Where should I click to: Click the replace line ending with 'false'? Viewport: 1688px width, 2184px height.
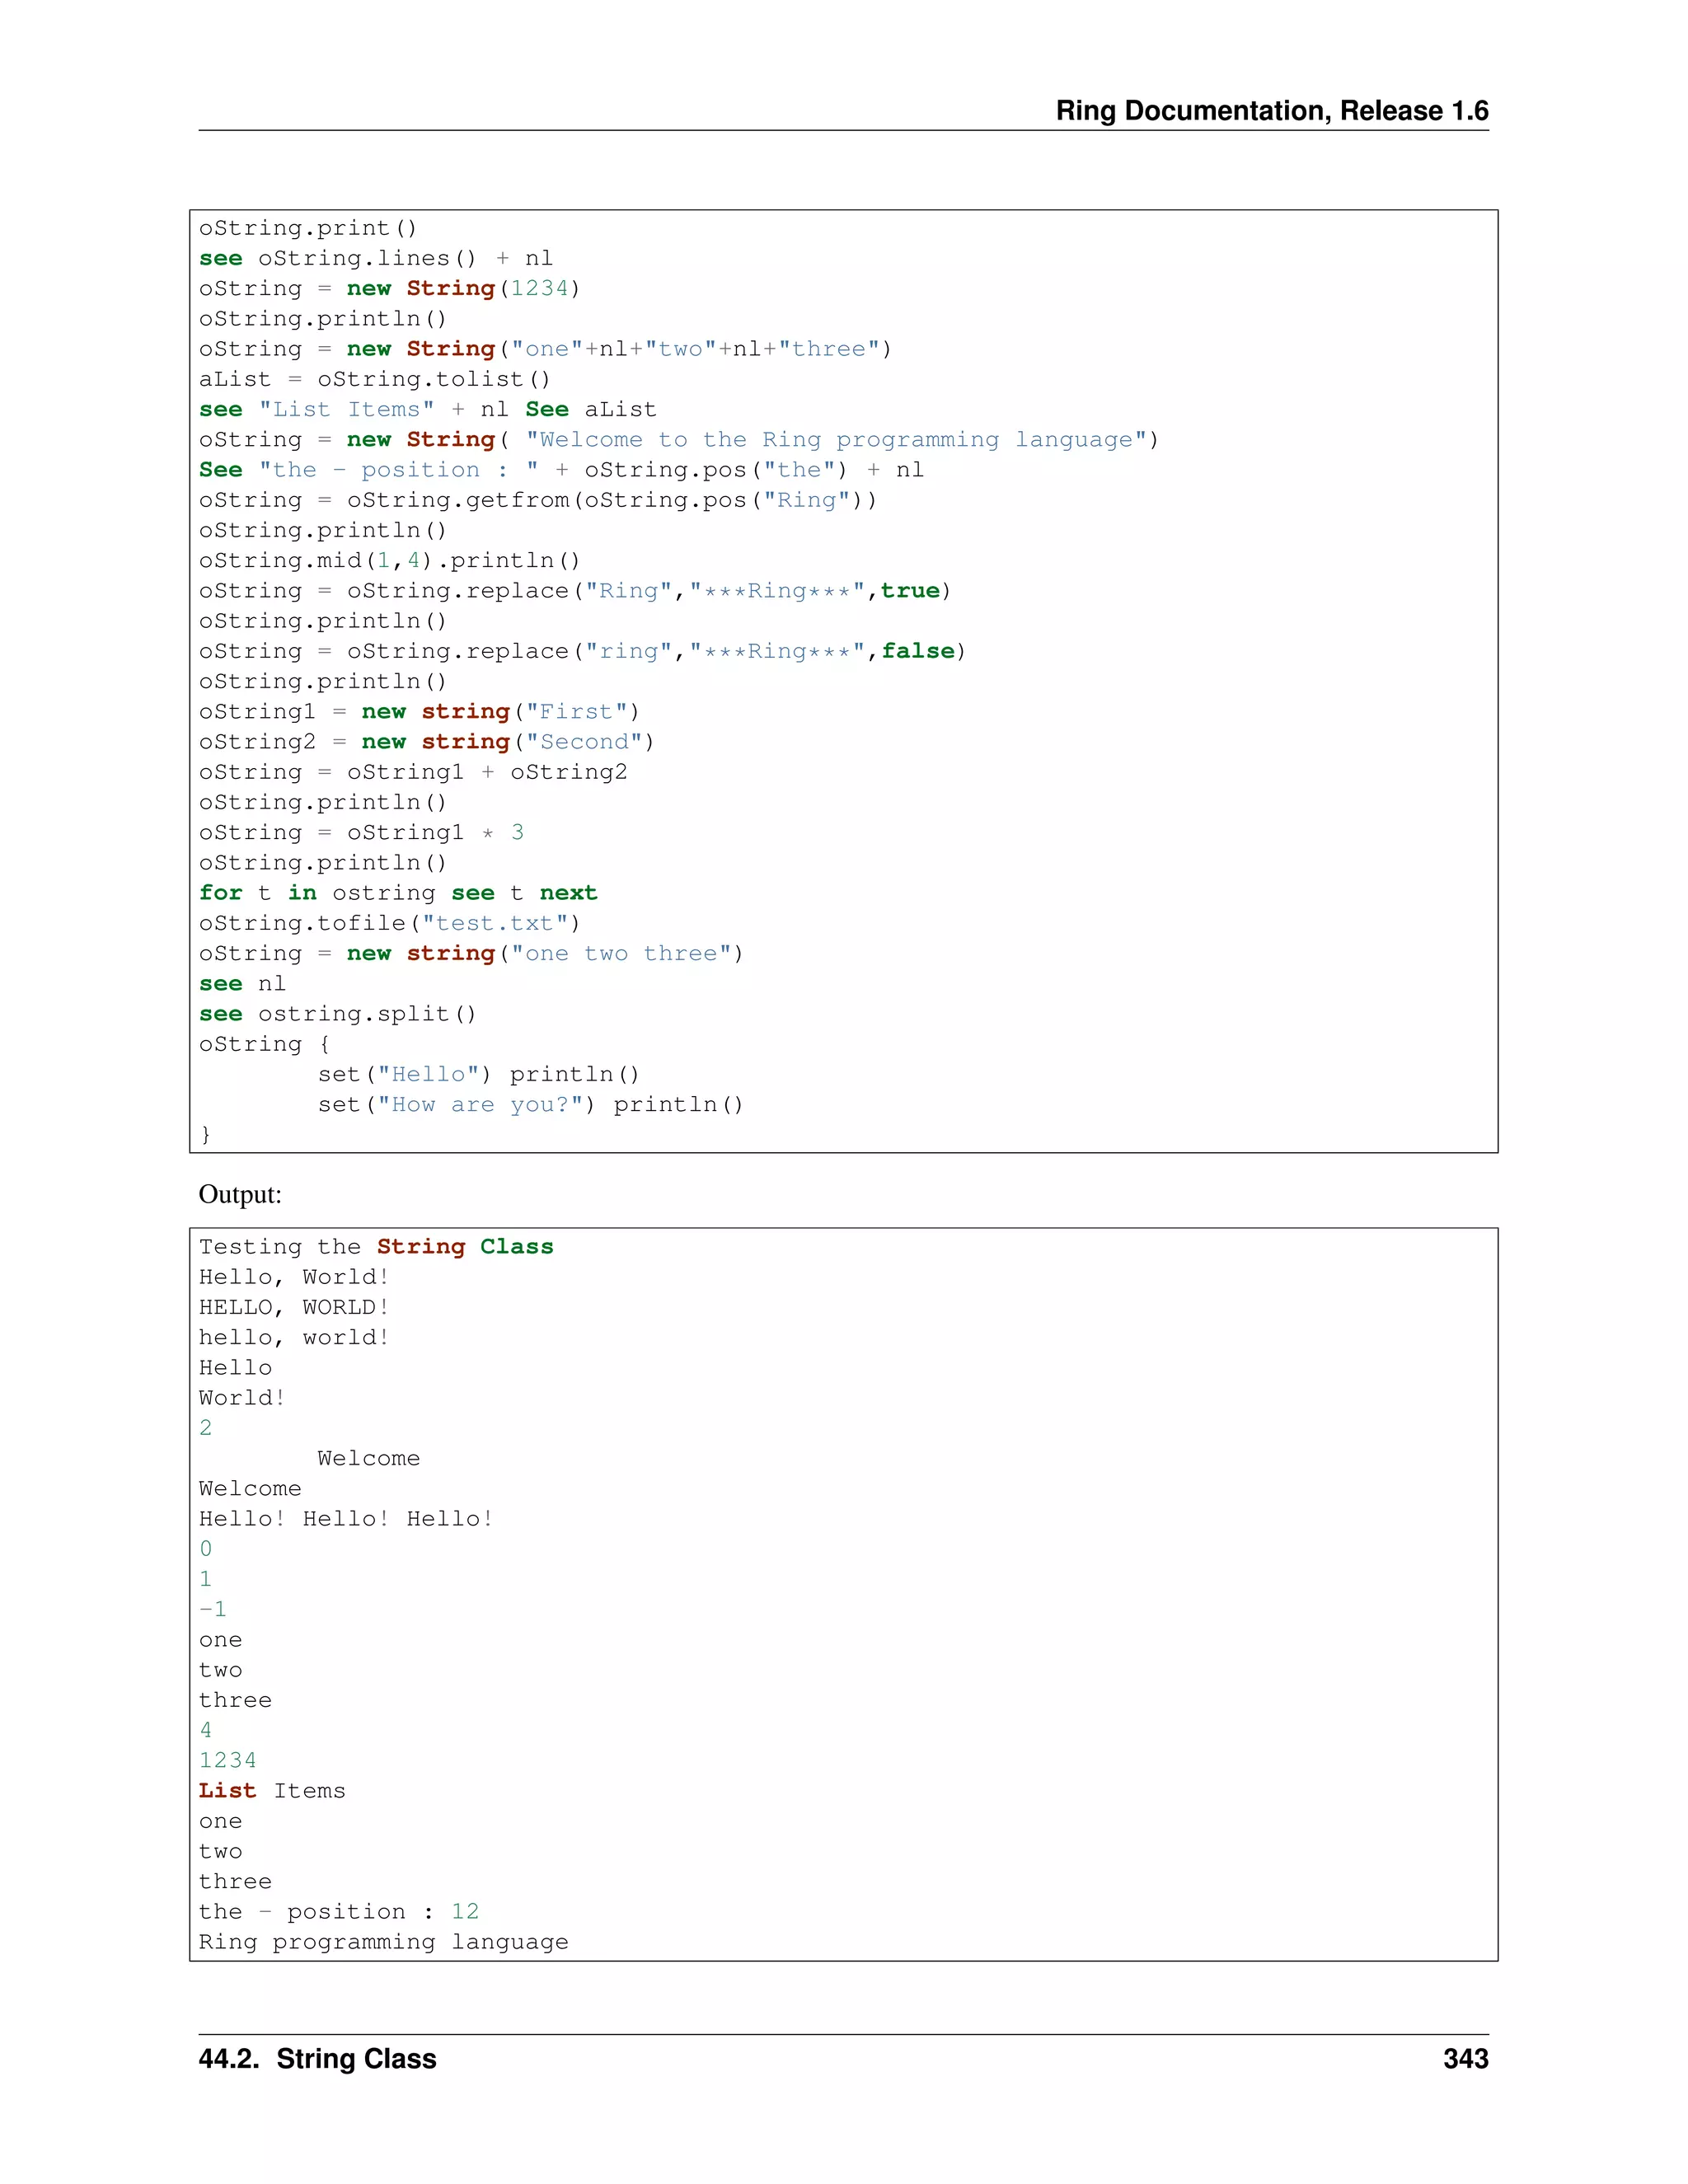point(581,651)
